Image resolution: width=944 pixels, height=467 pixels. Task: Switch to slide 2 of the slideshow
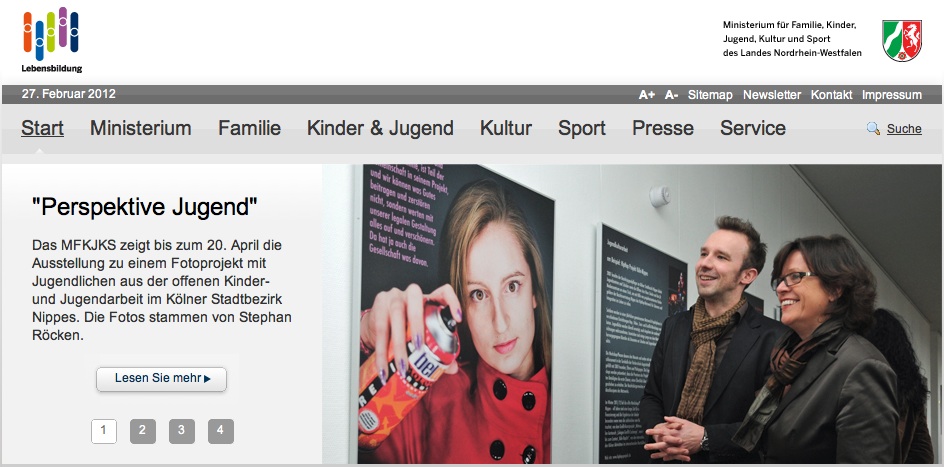pos(143,431)
